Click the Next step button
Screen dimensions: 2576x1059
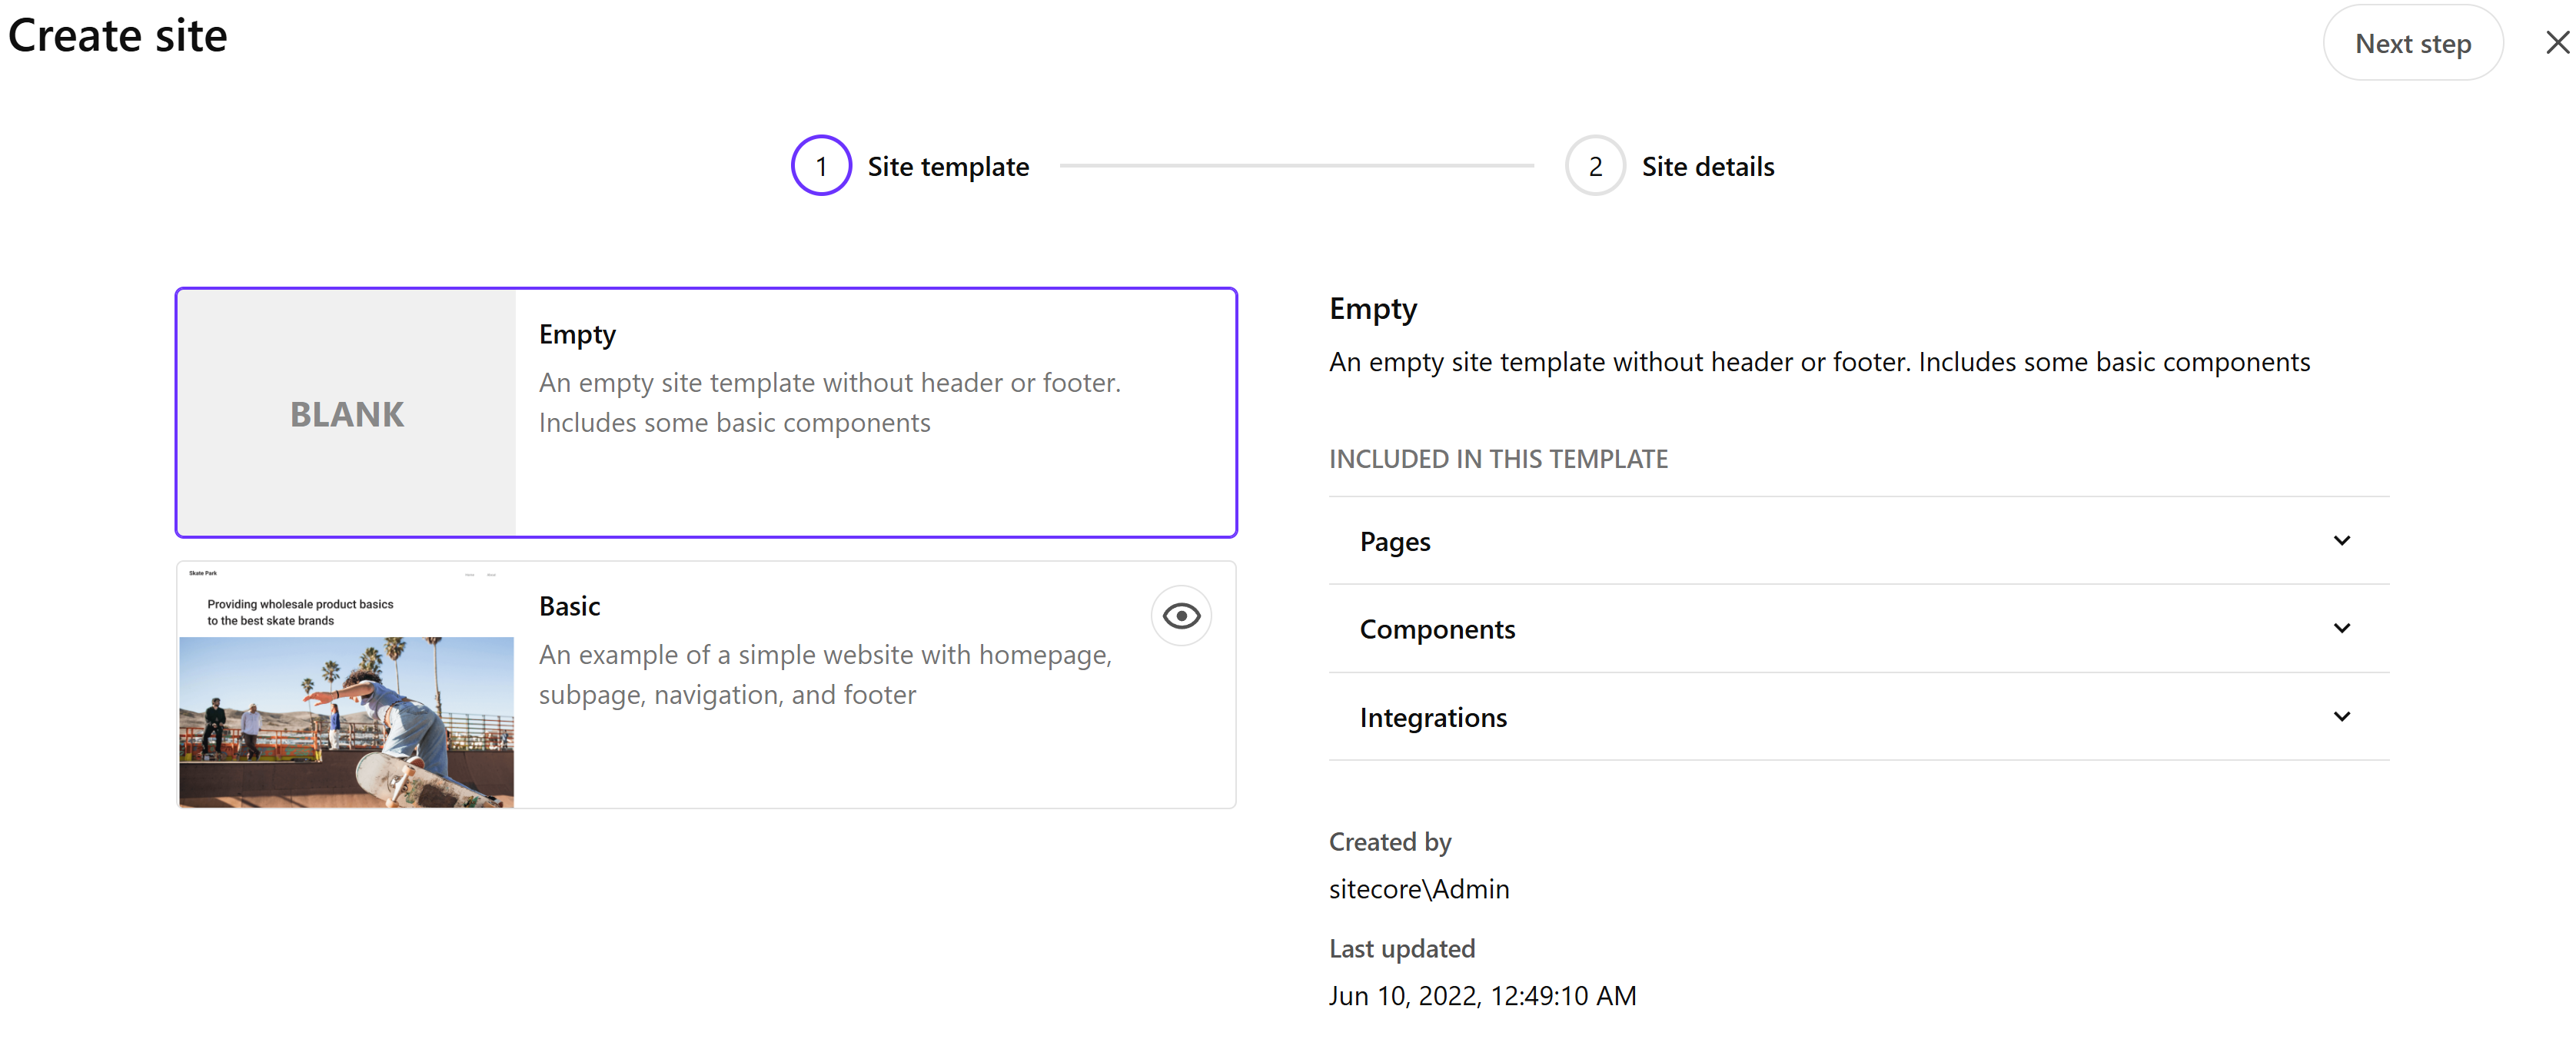click(x=2412, y=42)
